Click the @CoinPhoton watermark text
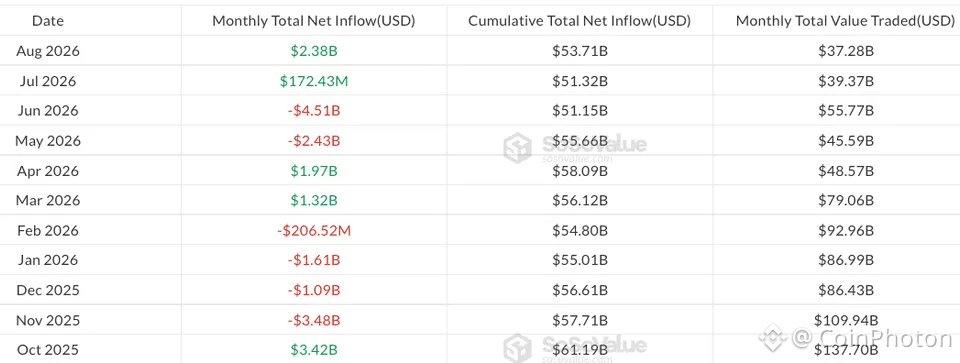This screenshot has height=363, width=960. [873, 338]
